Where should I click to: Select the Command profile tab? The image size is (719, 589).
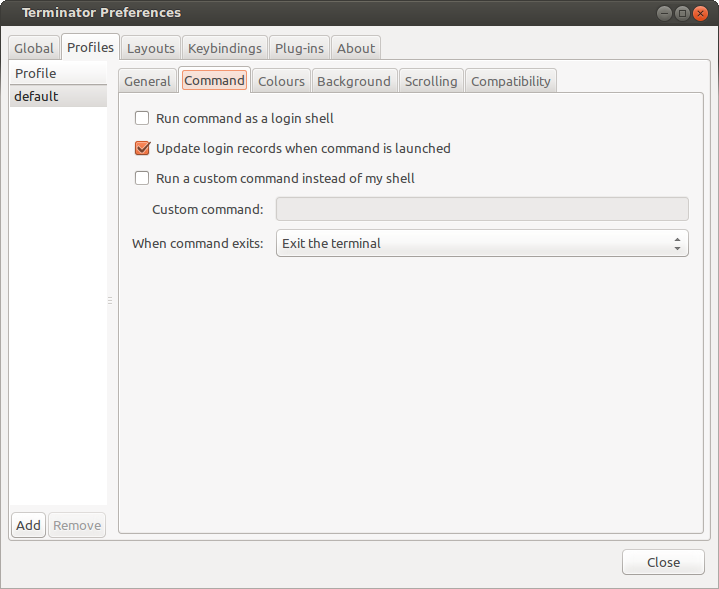tap(214, 80)
